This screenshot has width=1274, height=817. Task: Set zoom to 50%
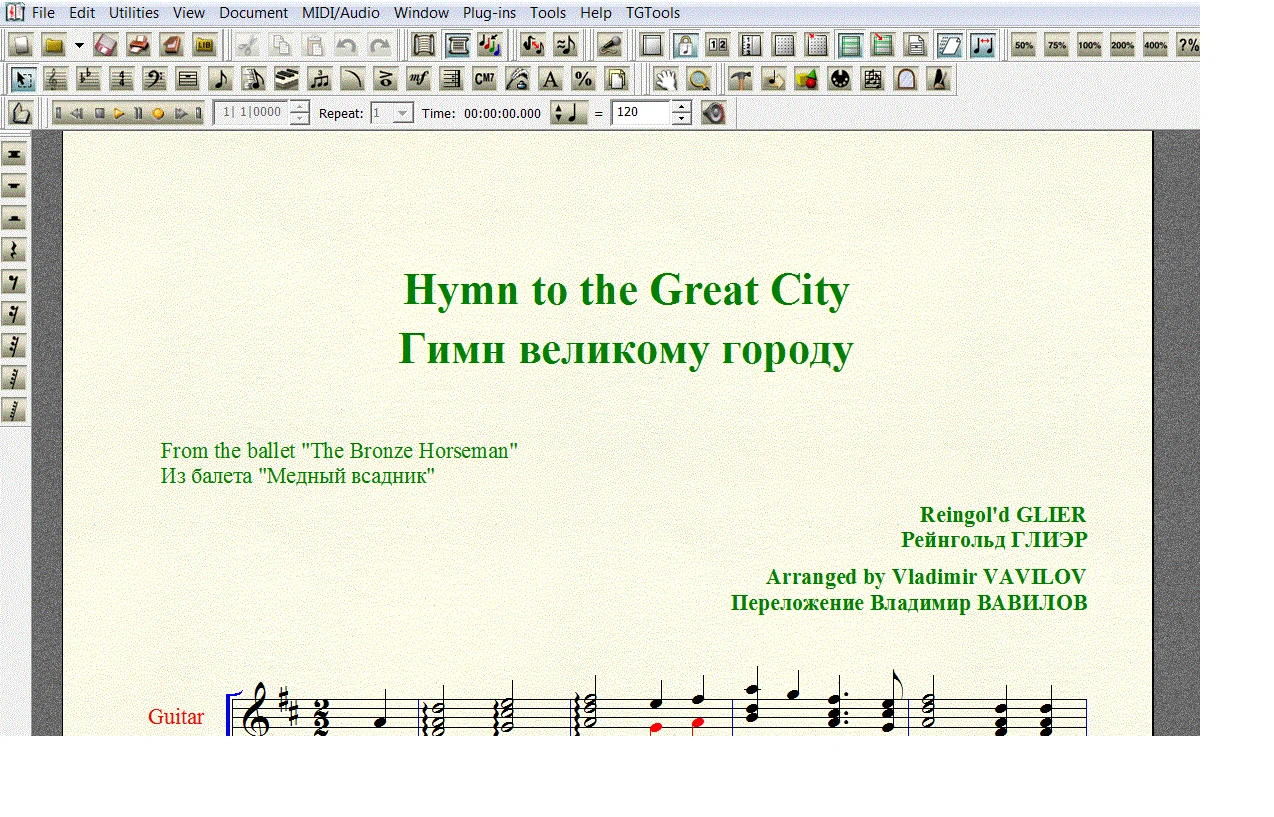click(x=1023, y=45)
